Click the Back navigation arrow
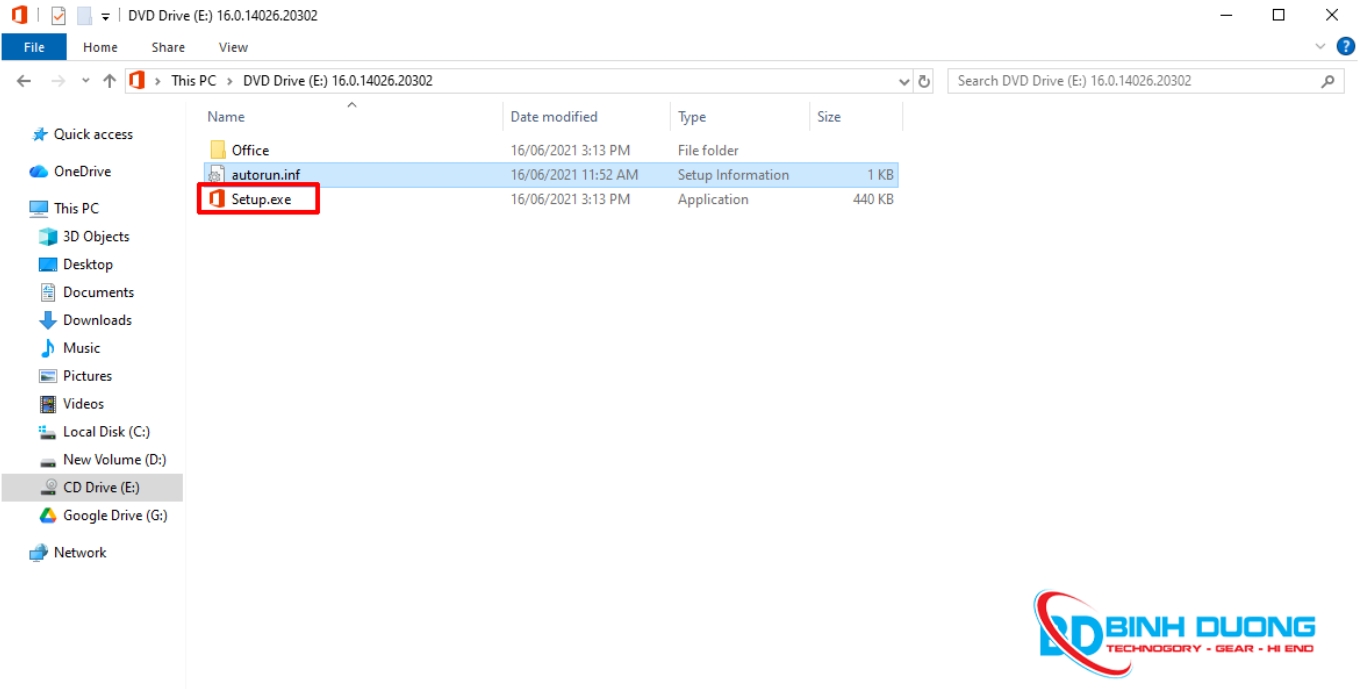This screenshot has height=689, width=1359. click(x=24, y=81)
